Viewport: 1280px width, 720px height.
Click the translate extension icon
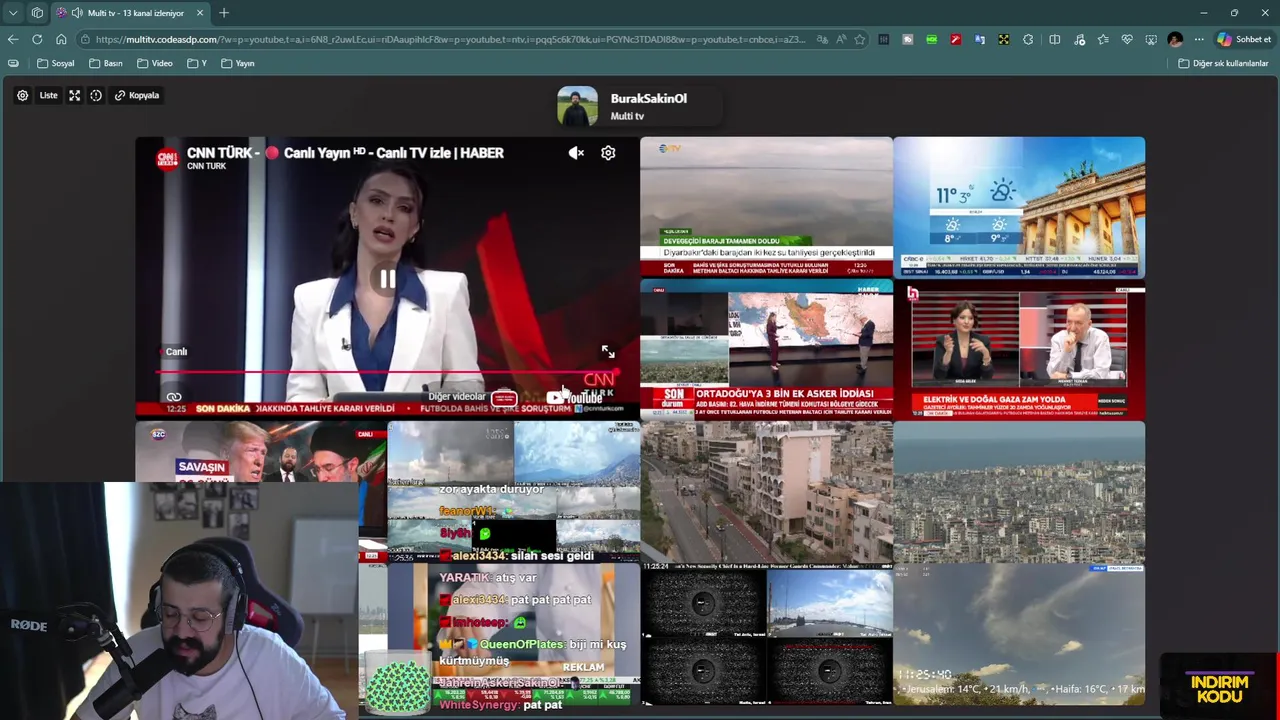(x=980, y=39)
